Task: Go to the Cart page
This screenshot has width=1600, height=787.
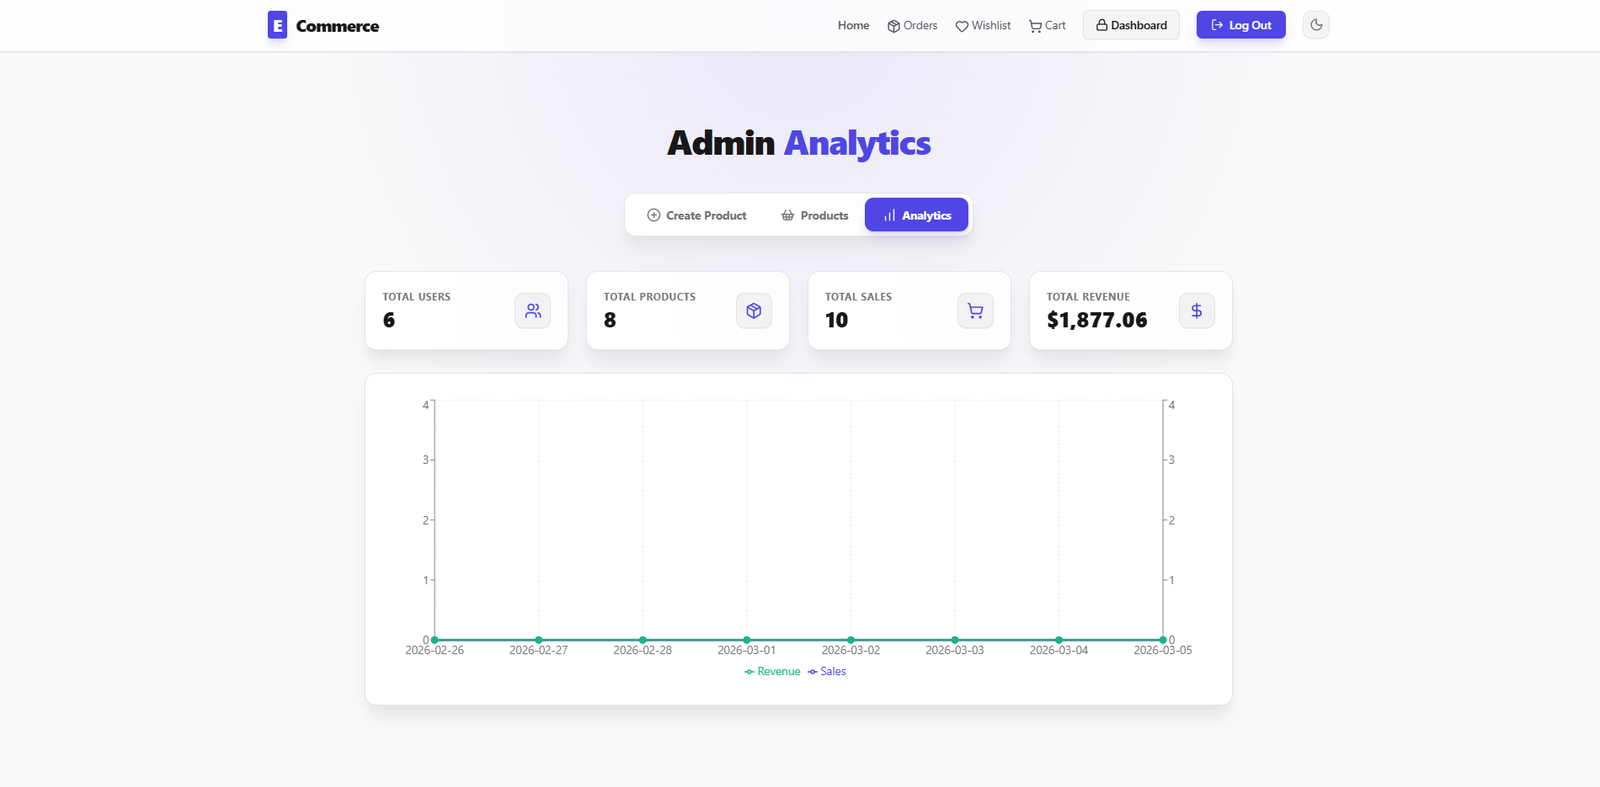Action: (x=1047, y=26)
